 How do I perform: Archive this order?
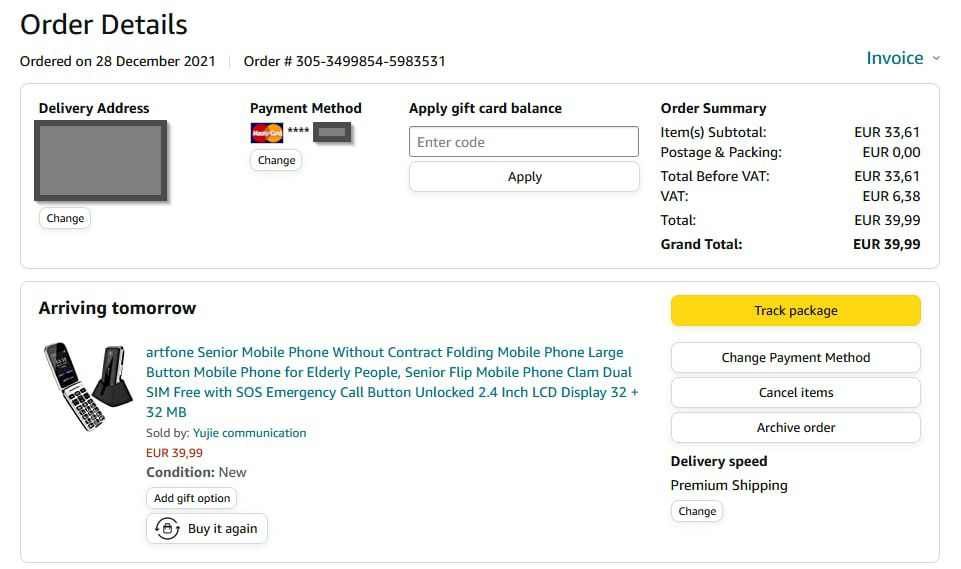point(795,427)
